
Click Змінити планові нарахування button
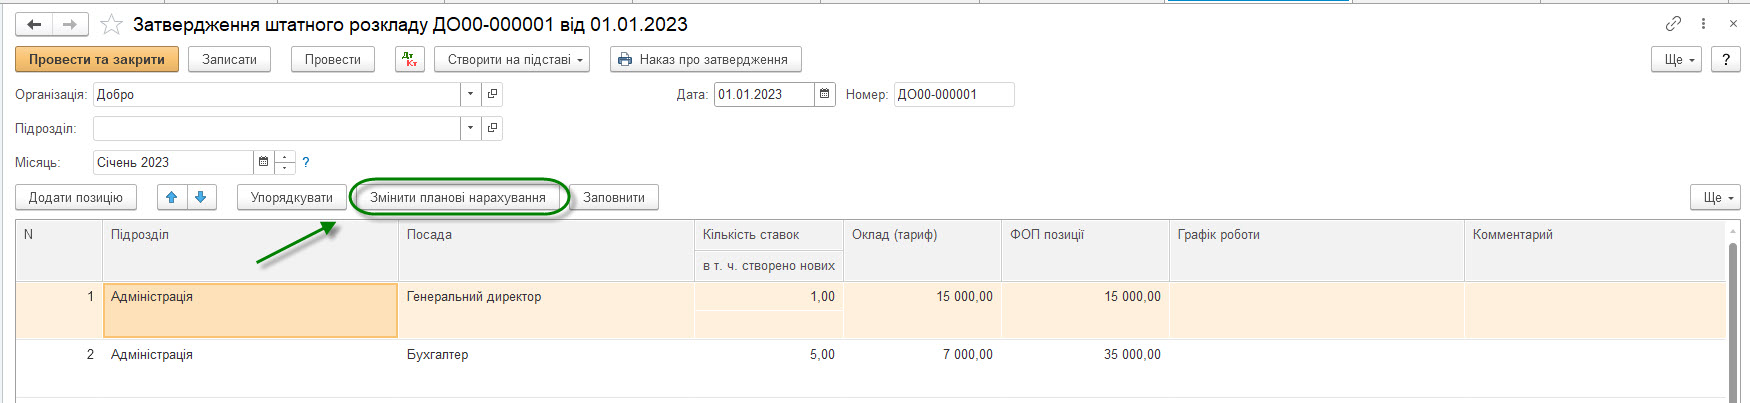458,197
